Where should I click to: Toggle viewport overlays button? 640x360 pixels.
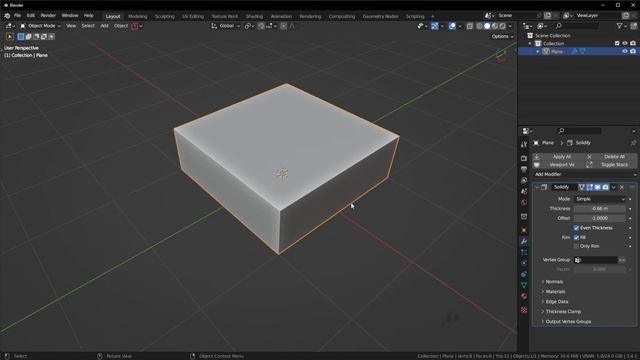(x=452, y=26)
